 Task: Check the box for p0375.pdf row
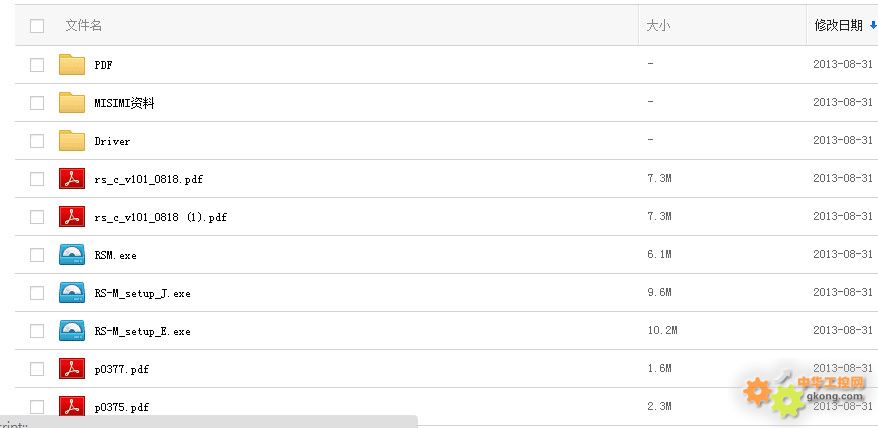(37, 407)
